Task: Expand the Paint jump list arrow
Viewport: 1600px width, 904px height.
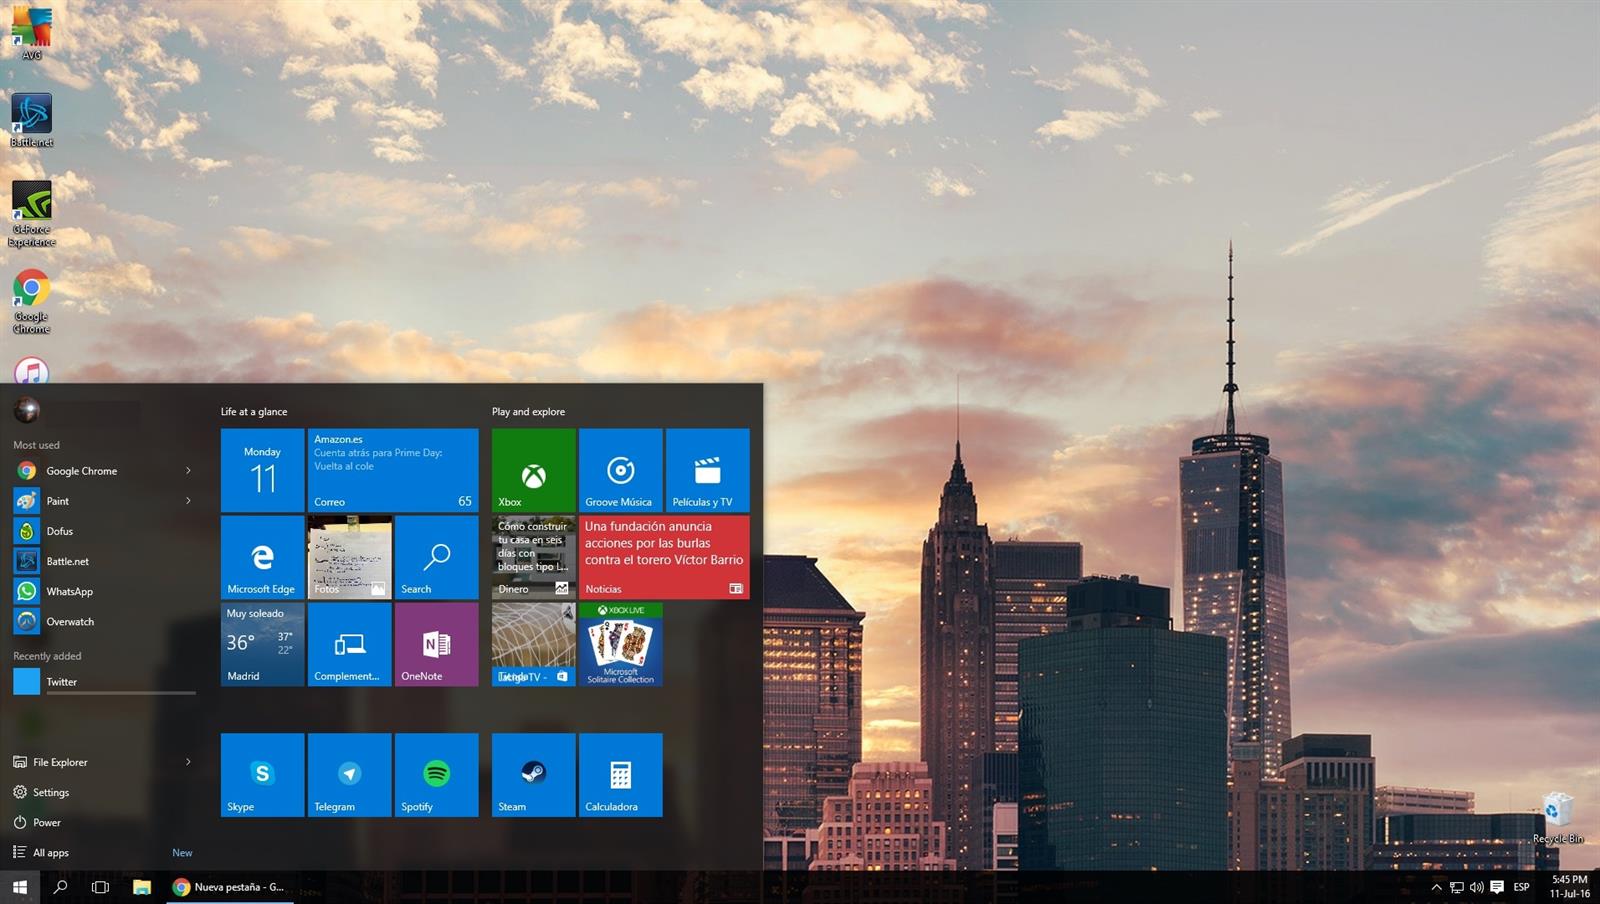Action: coord(188,501)
